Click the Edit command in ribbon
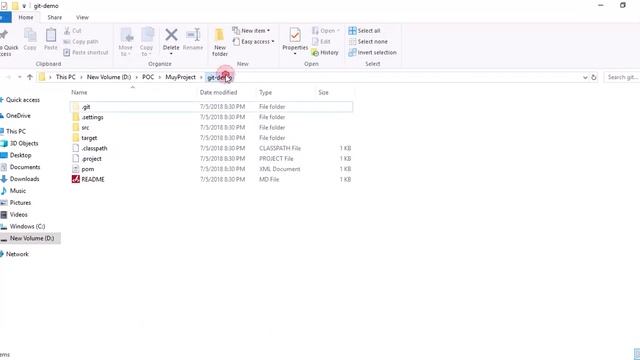 [x=321, y=42]
